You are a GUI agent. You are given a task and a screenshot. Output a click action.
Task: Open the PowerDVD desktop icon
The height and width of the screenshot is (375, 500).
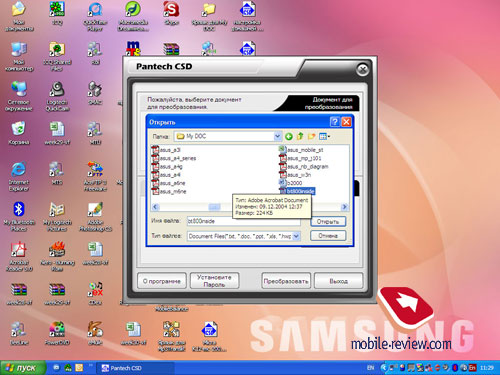pos(57,333)
